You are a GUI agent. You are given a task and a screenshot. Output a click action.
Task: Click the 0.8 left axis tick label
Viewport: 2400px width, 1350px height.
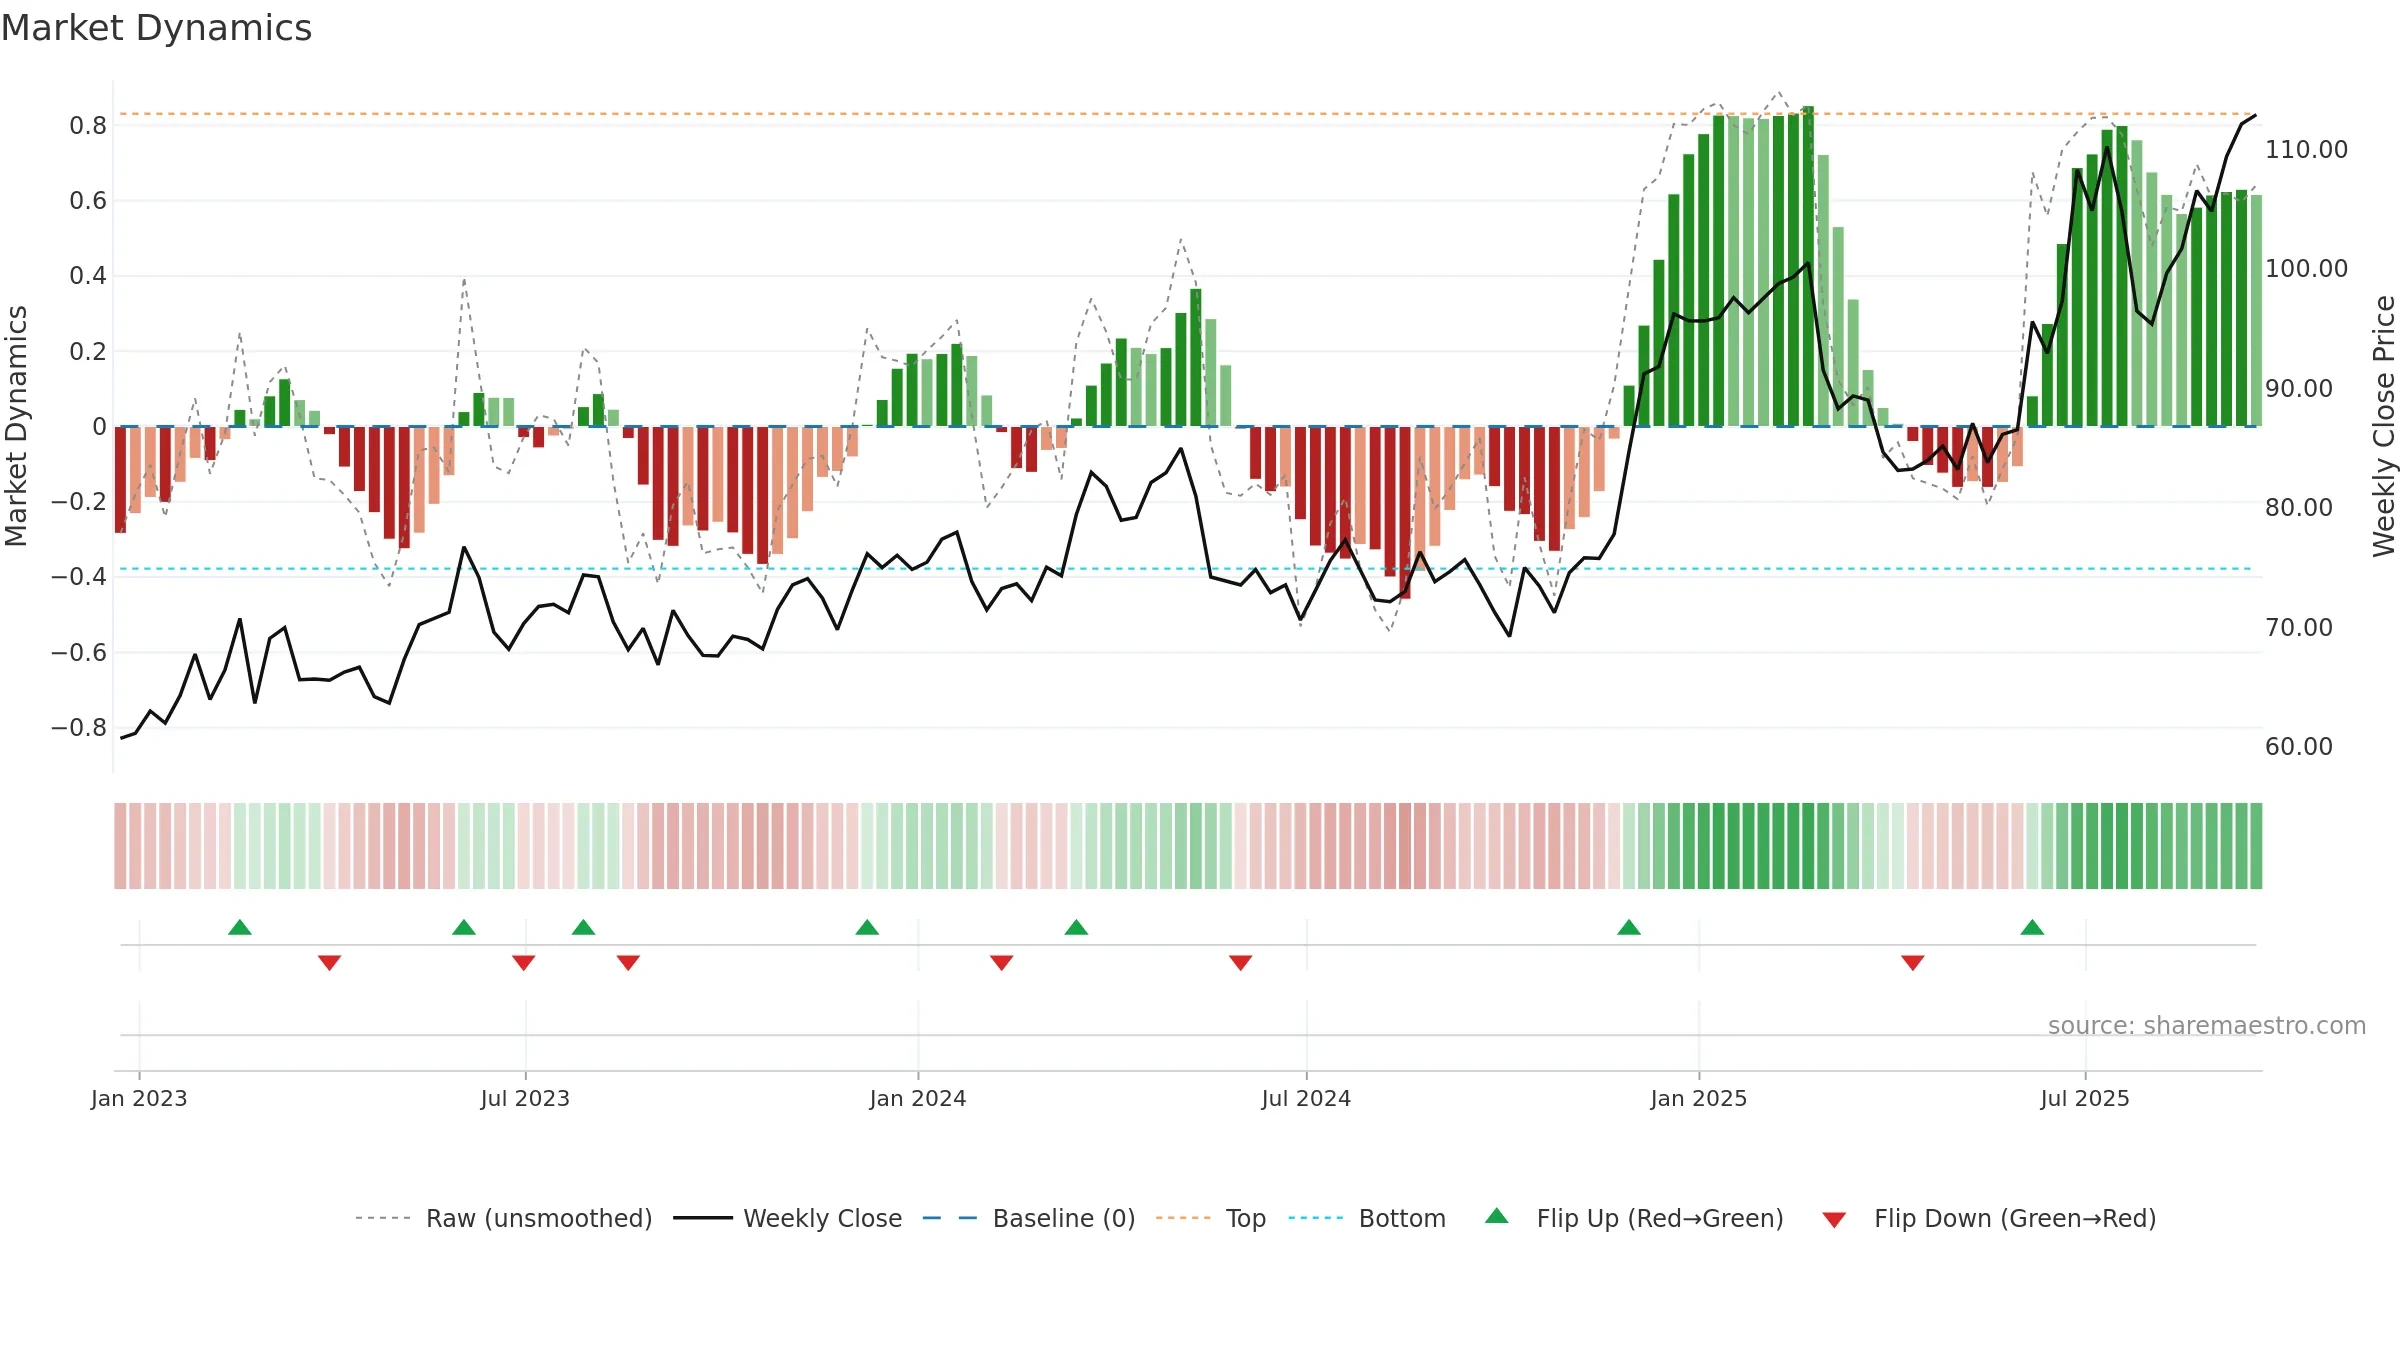(x=88, y=126)
